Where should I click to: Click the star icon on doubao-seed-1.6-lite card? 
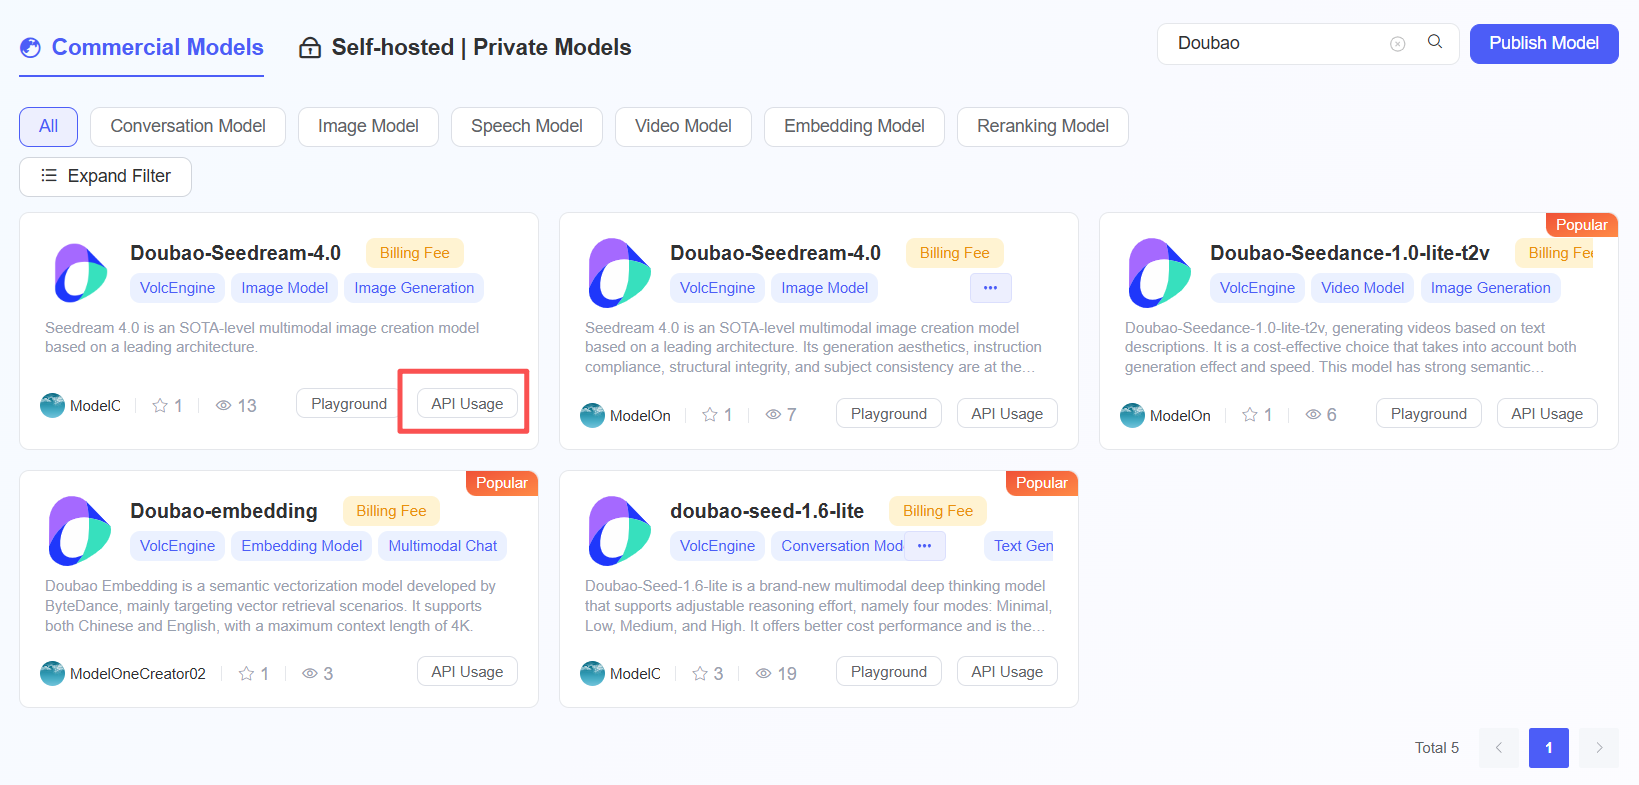tap(700, 674)
